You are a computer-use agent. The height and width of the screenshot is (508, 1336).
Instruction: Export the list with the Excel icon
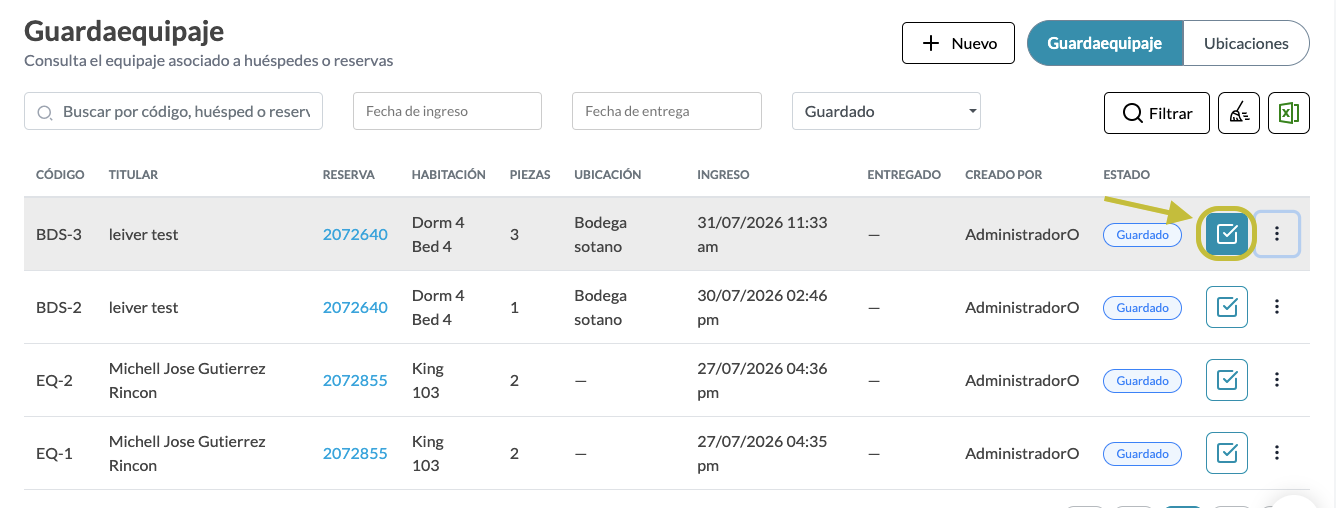point(1289,113)
